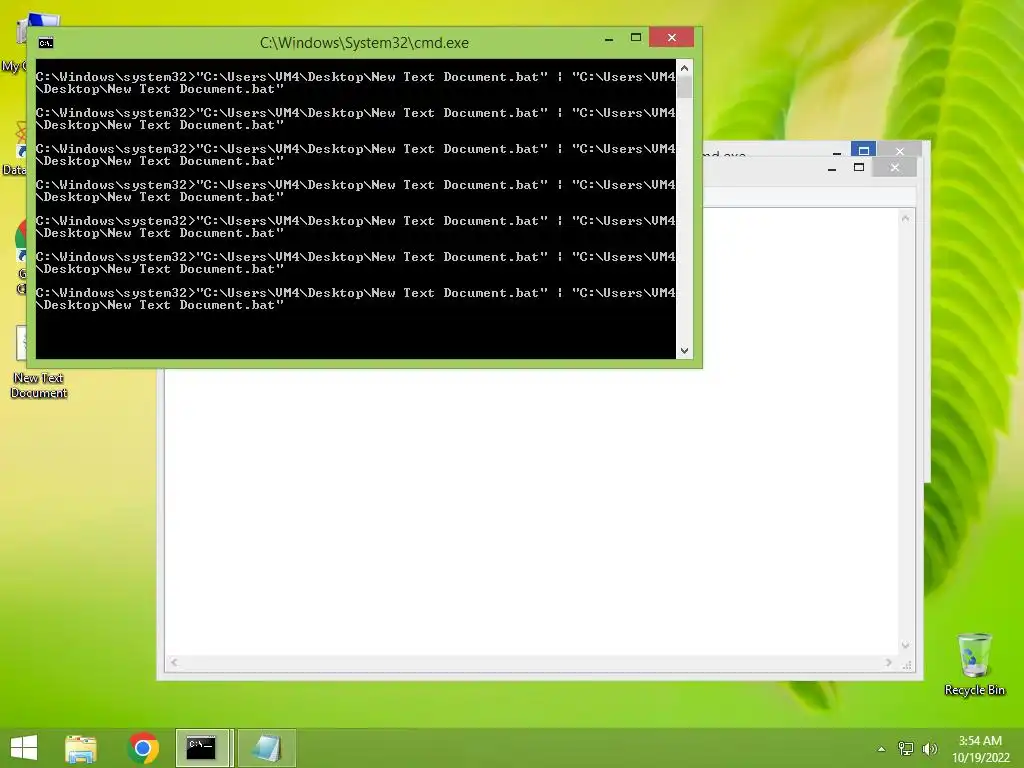Viewport: 1024px width, 768px height.
Task: Close the Notepad window behind
Action: tap(895, 168)
